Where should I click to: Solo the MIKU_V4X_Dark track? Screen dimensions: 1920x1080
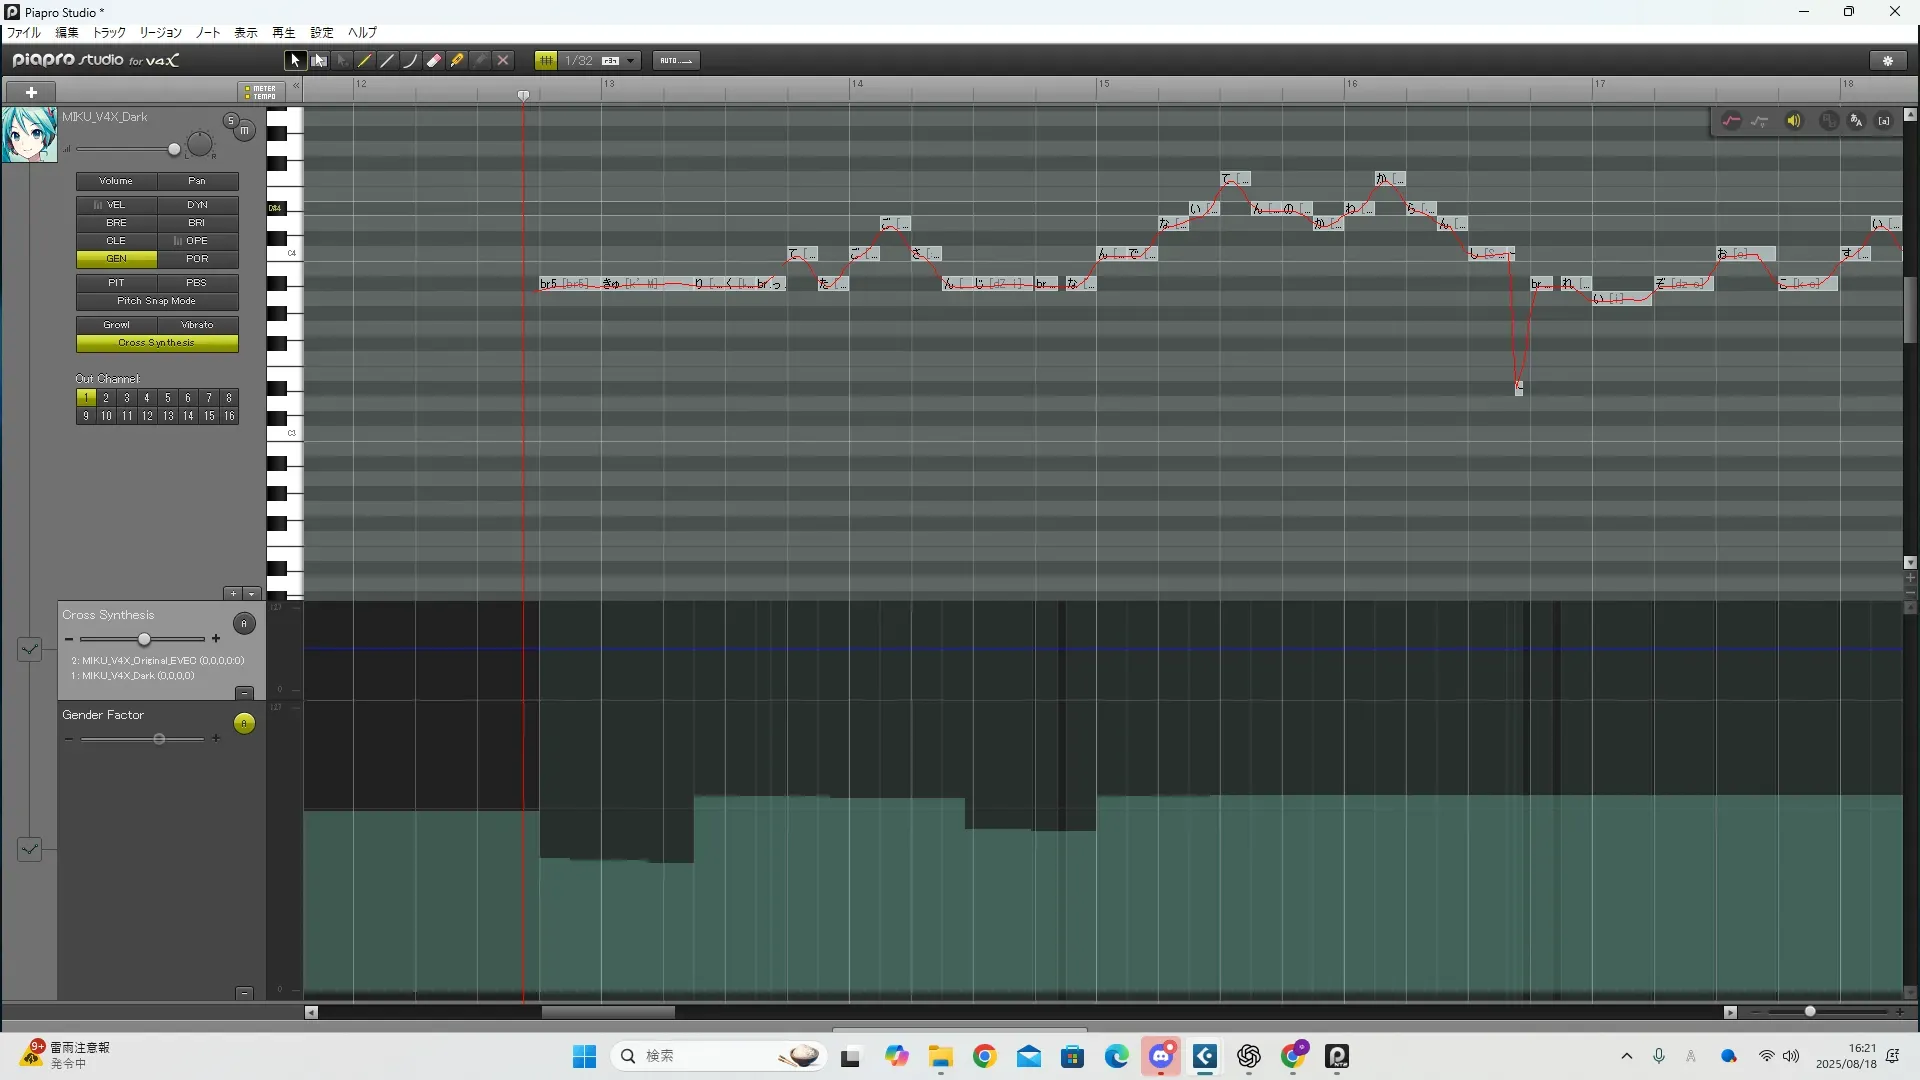[x=230, y=121]
